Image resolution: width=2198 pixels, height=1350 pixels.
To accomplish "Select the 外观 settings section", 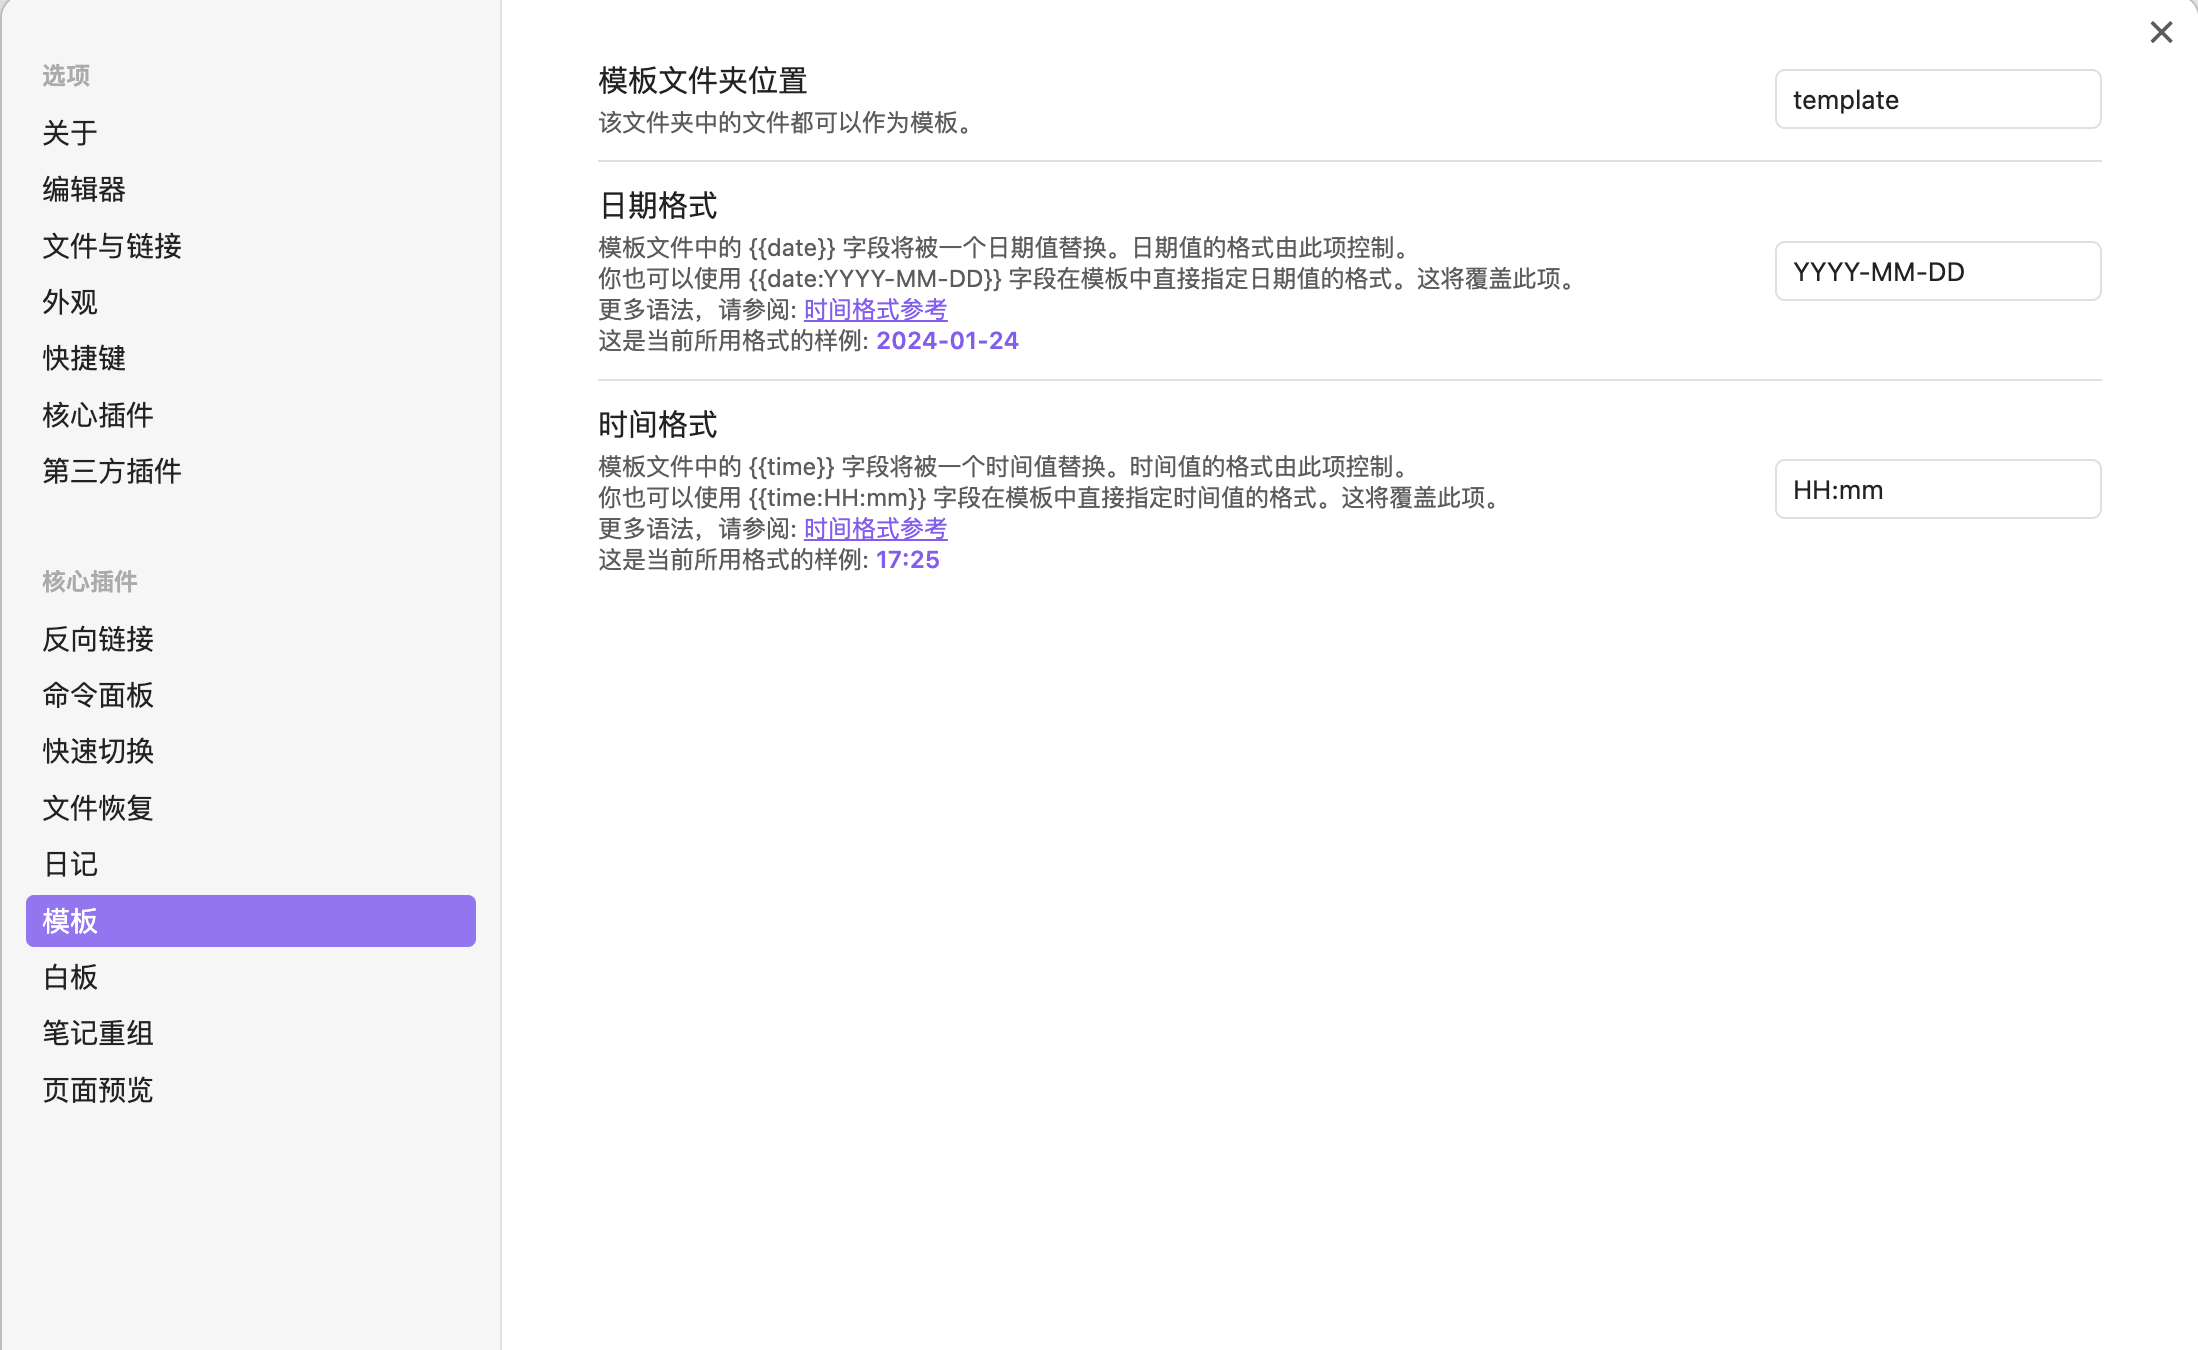I will [x=70, y=302].
